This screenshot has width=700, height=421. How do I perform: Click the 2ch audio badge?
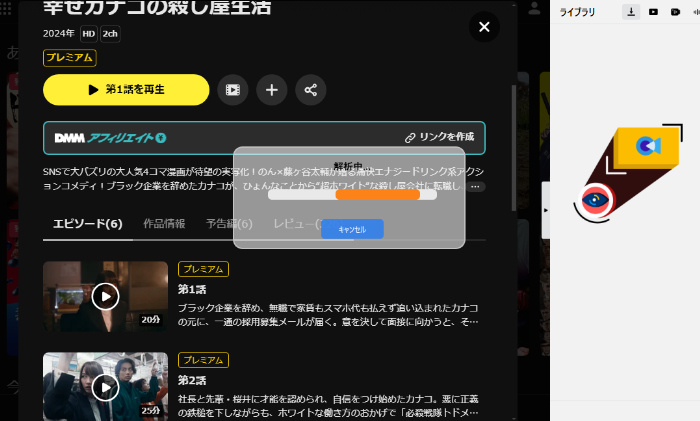(x=110, y=33)
